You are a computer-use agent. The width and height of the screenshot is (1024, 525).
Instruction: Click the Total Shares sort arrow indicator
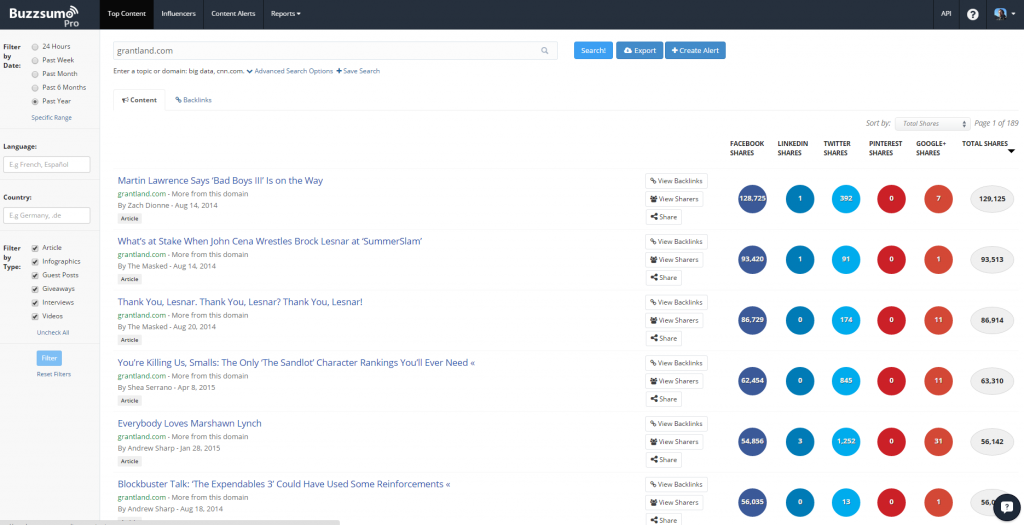(x=1011, y=151)
